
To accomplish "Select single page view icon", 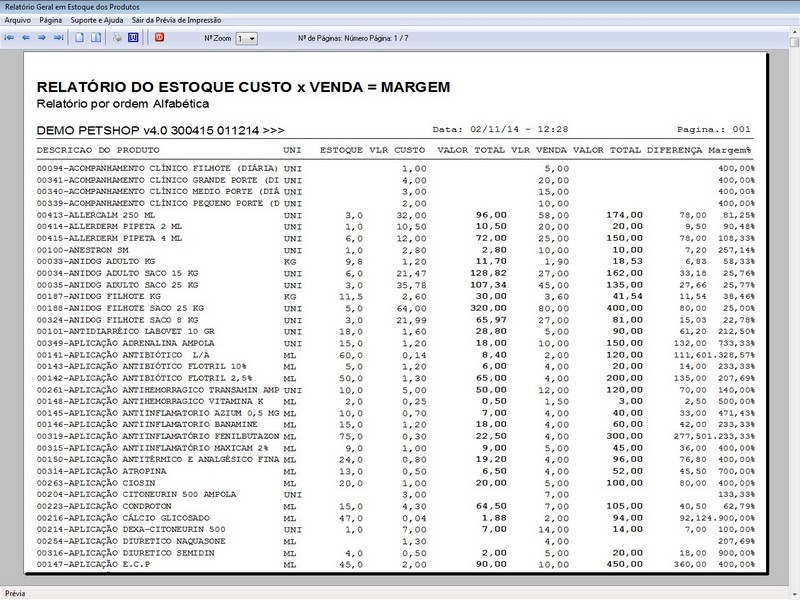I will [x=81, y=38].
